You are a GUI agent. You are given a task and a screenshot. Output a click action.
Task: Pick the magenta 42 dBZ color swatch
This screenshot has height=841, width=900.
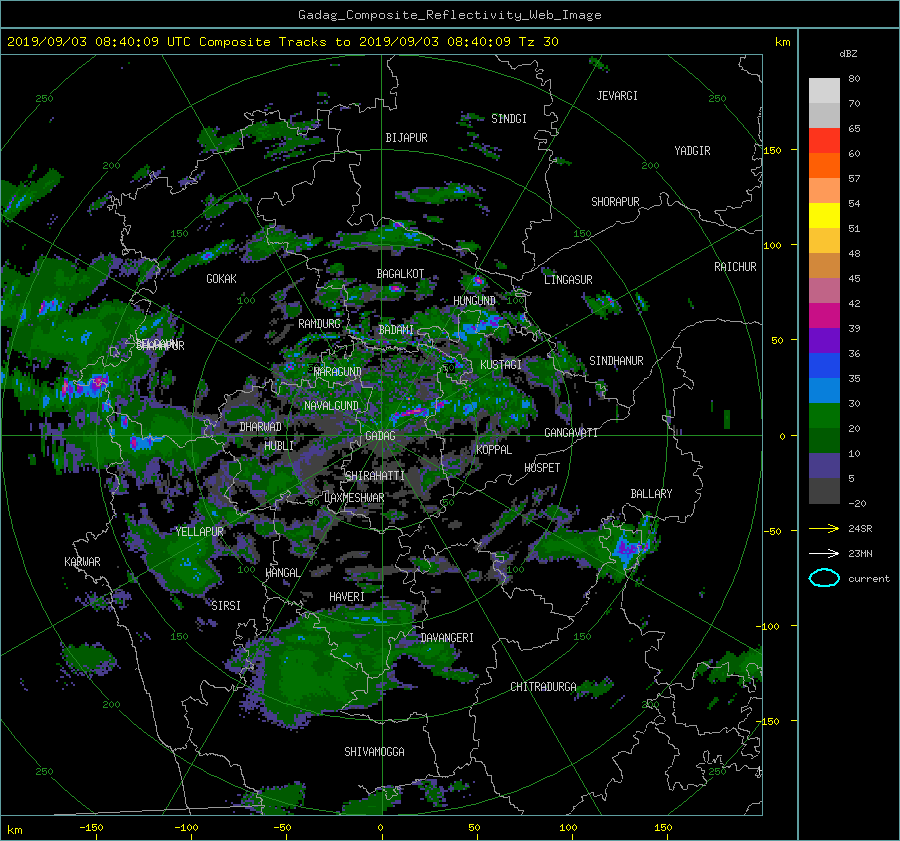[x=824, y=315]
